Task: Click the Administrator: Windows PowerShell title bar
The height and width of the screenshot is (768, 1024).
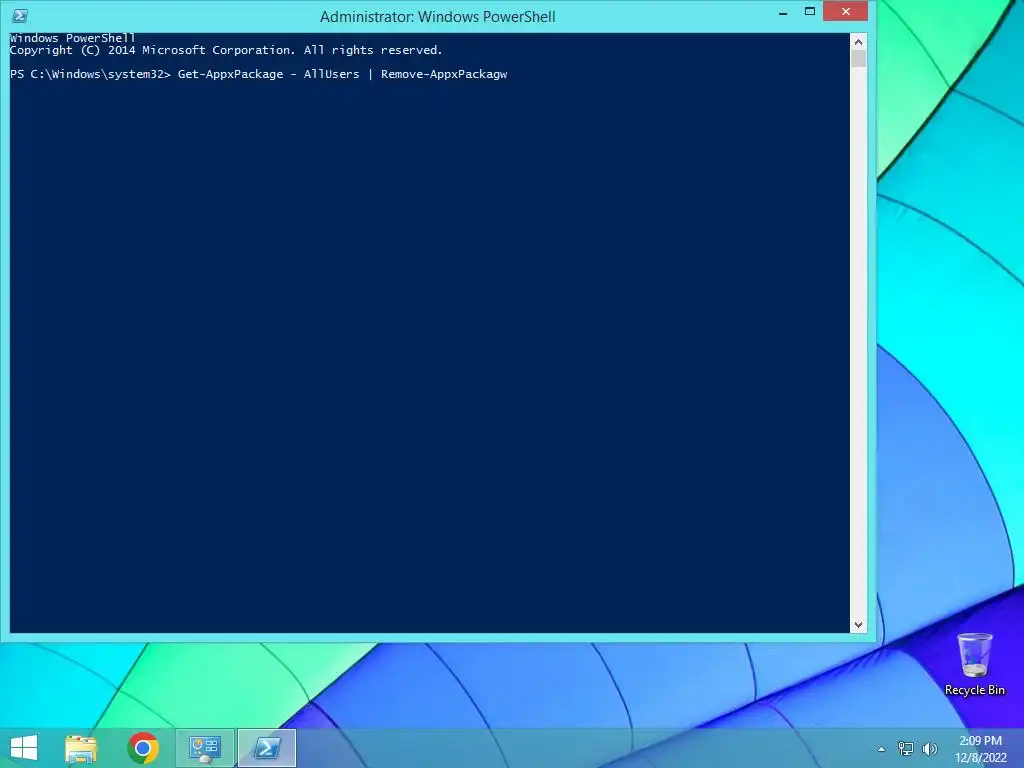Action: tap(438, 16)
